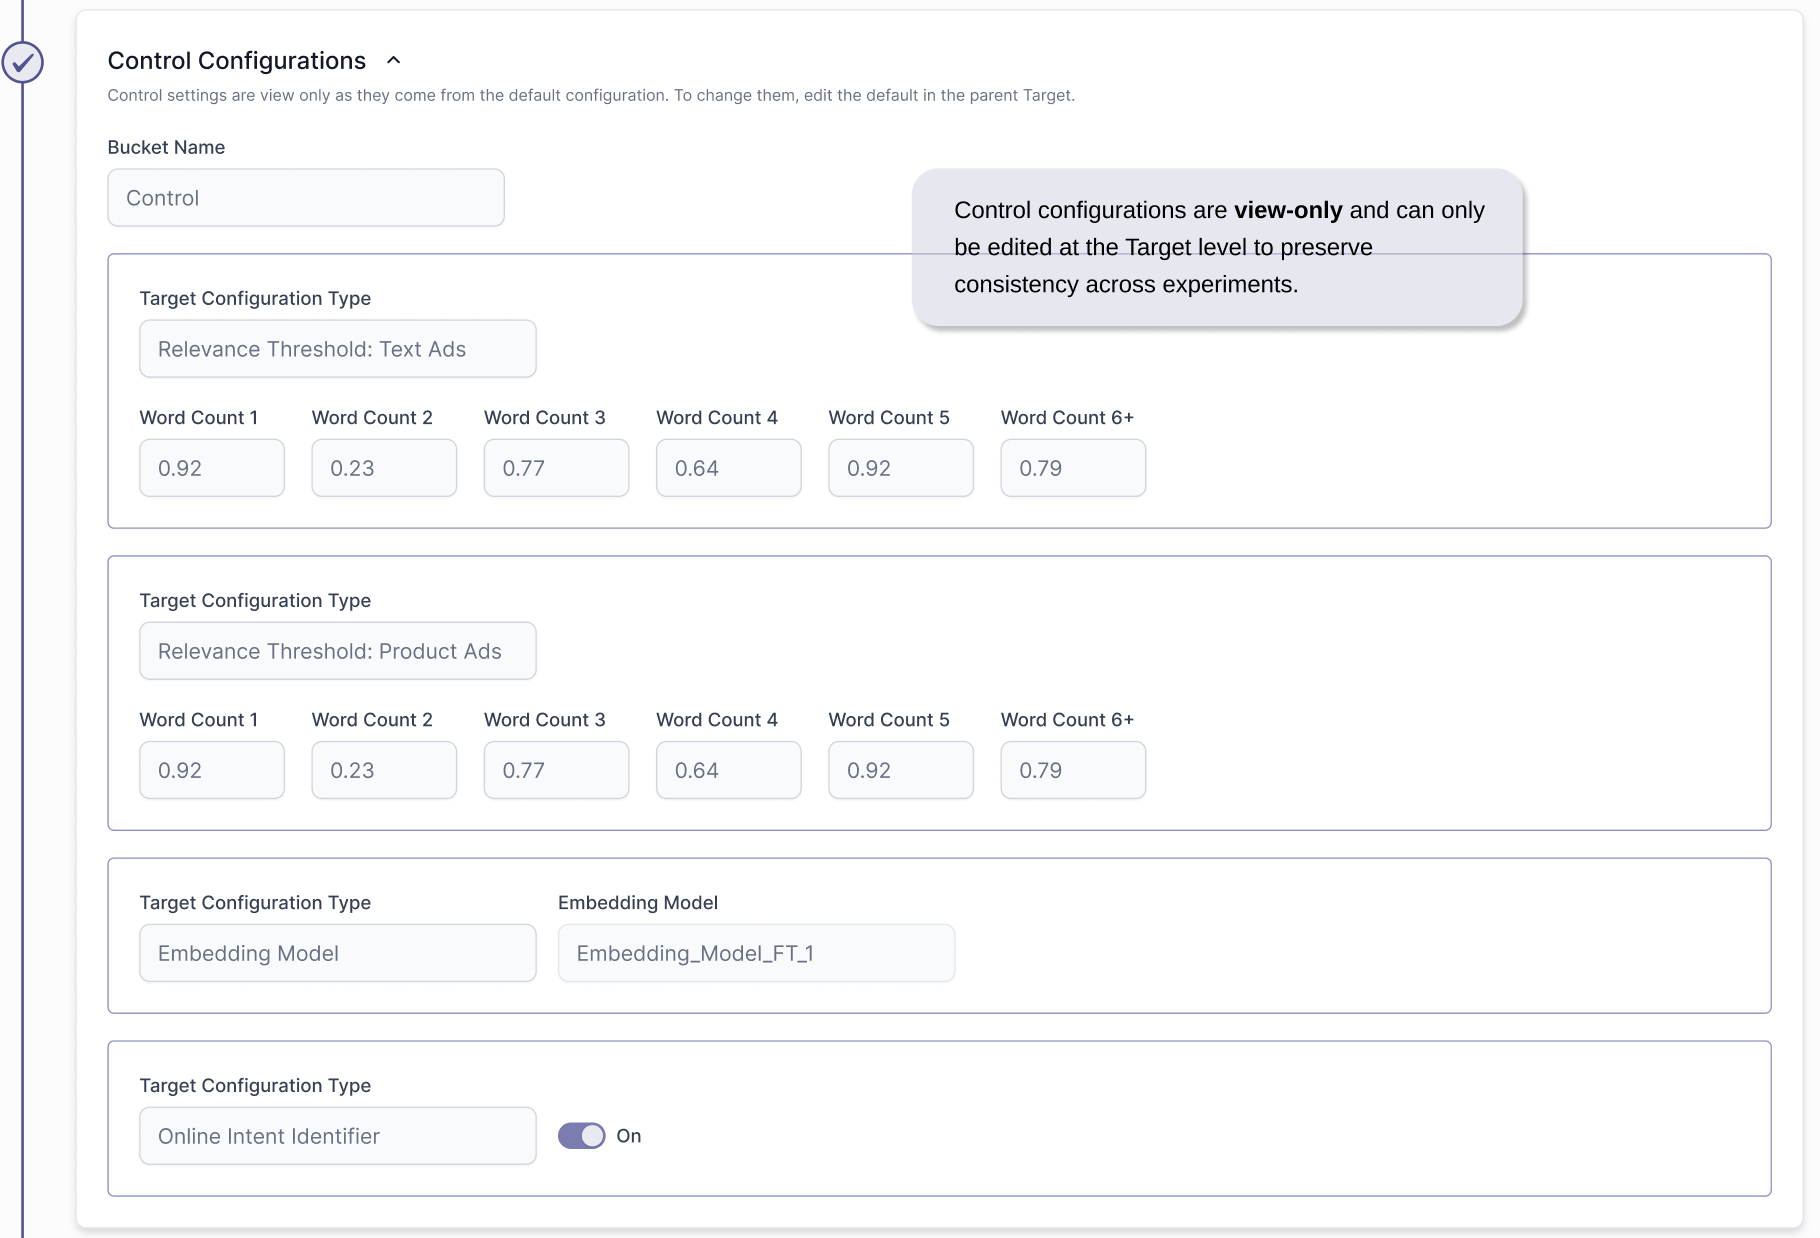Screen dimensions: 1820x1238
Task: Collapse the Control Configurations section
Action: click(x=394, y=61)
